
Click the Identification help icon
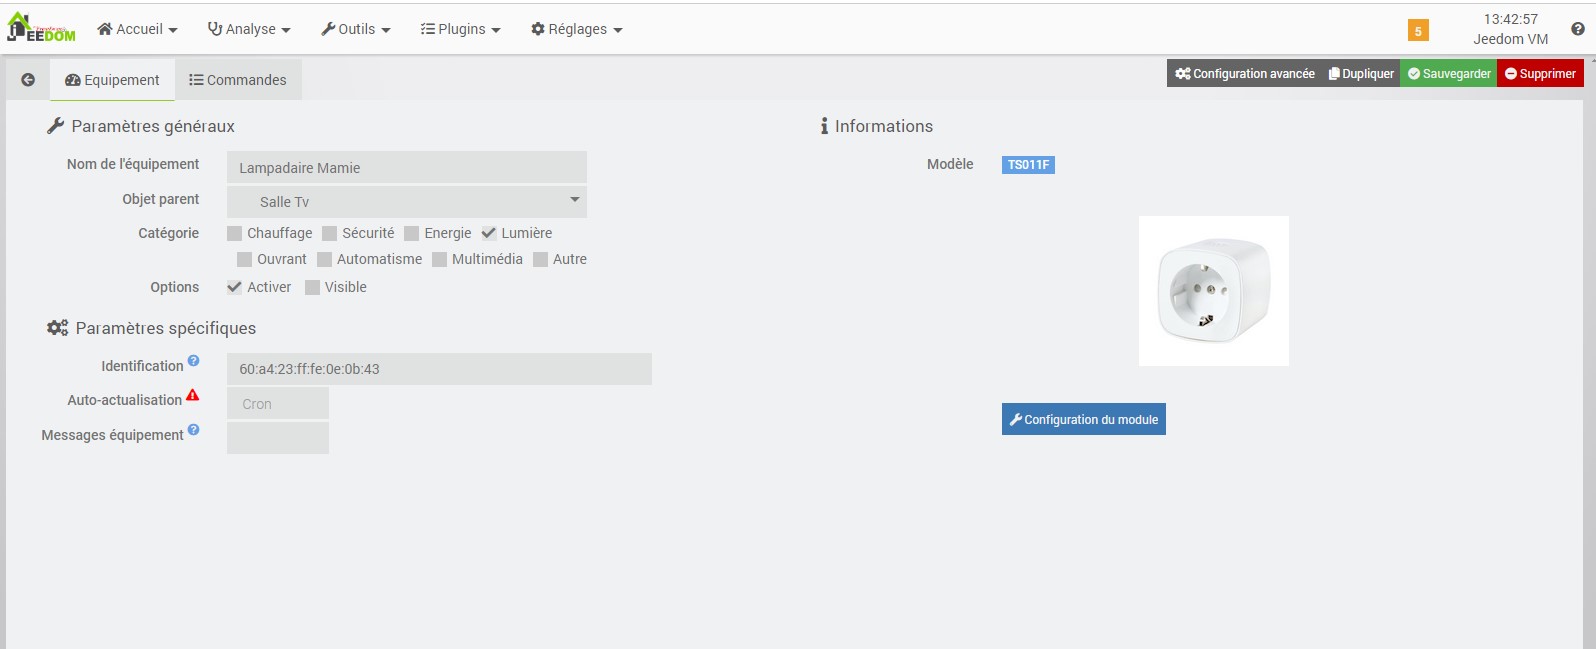(x=193, y=361)
